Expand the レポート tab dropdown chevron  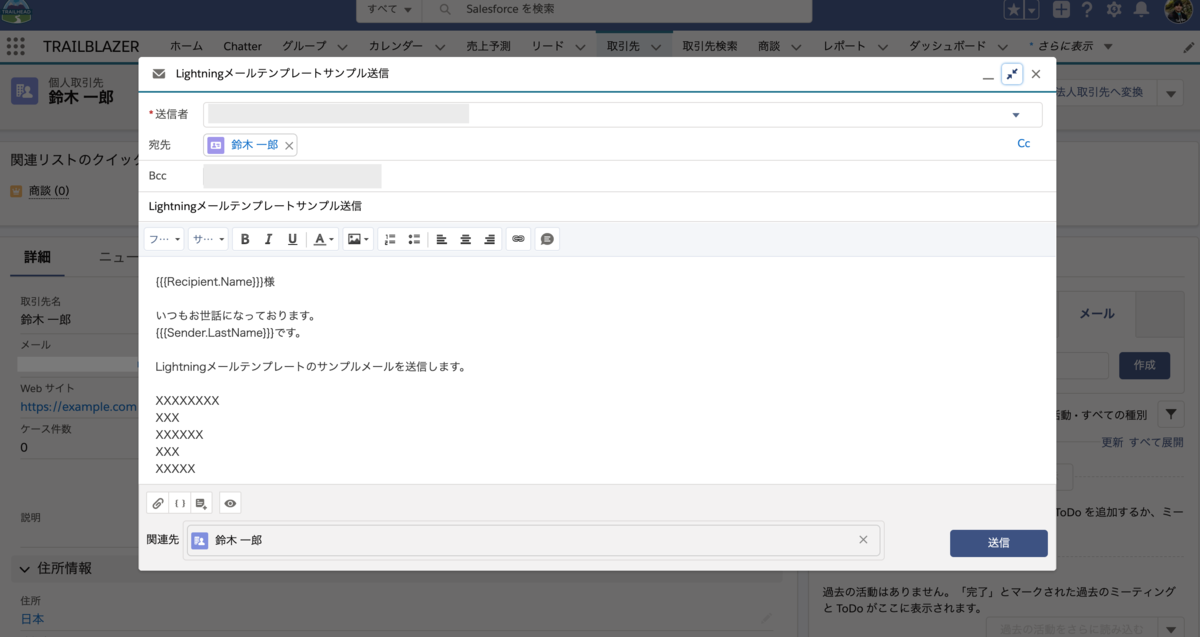tap(884, 47)
